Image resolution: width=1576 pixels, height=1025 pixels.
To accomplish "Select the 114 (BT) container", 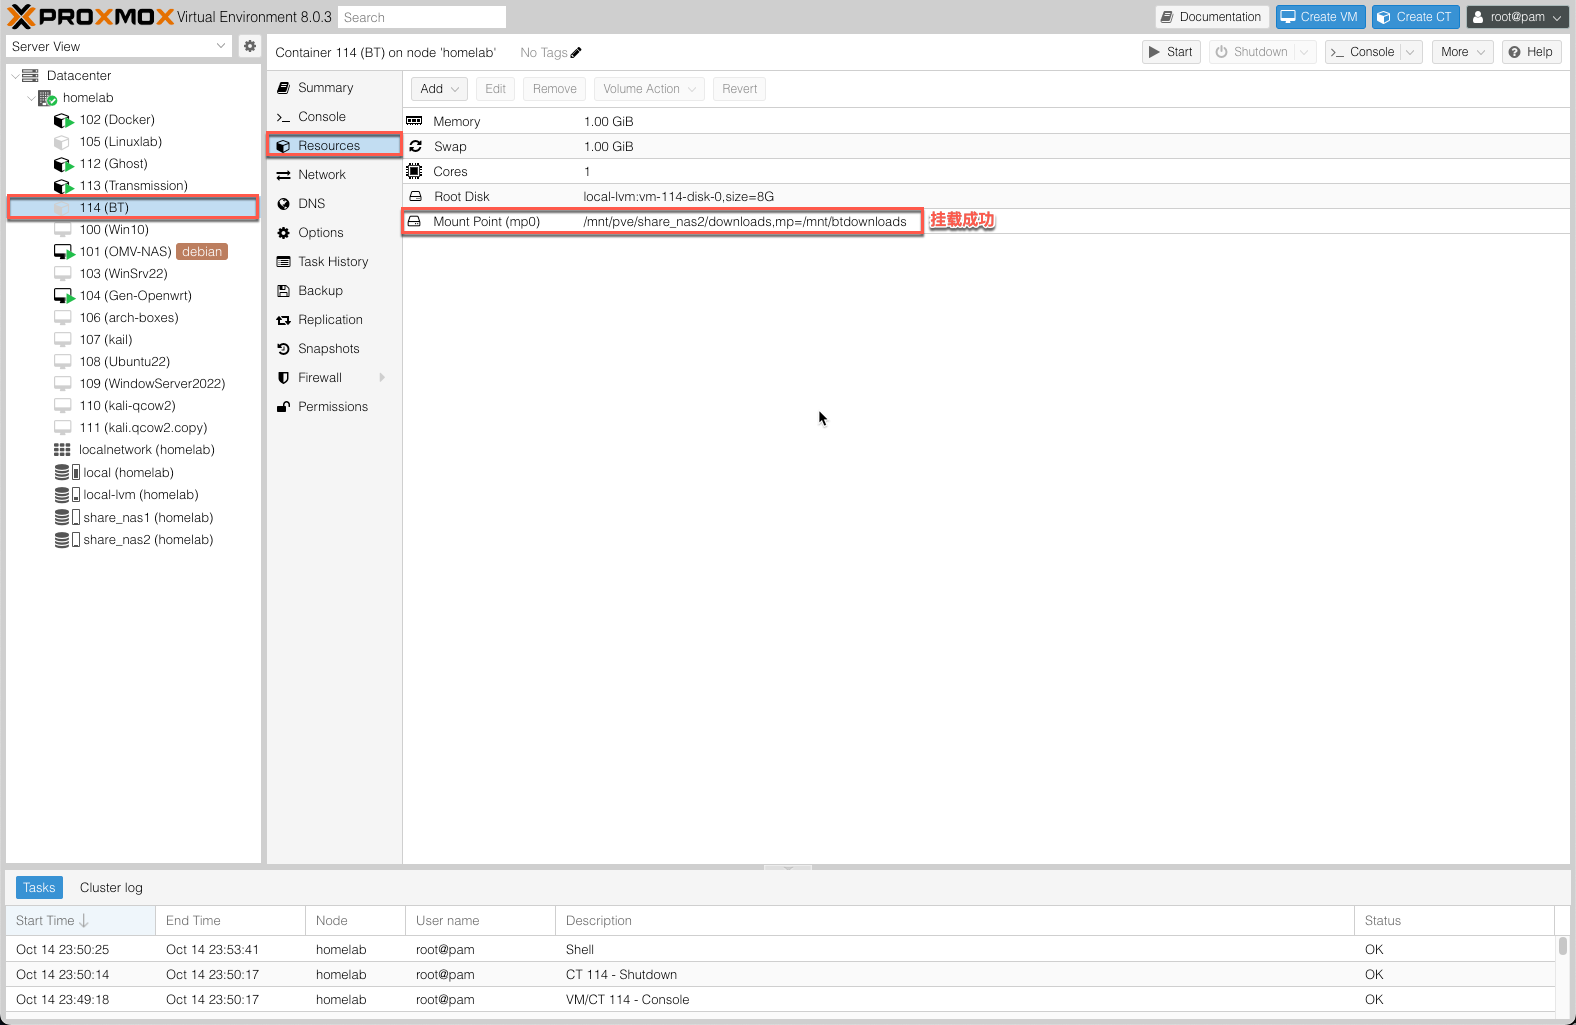I will (133, 208).
